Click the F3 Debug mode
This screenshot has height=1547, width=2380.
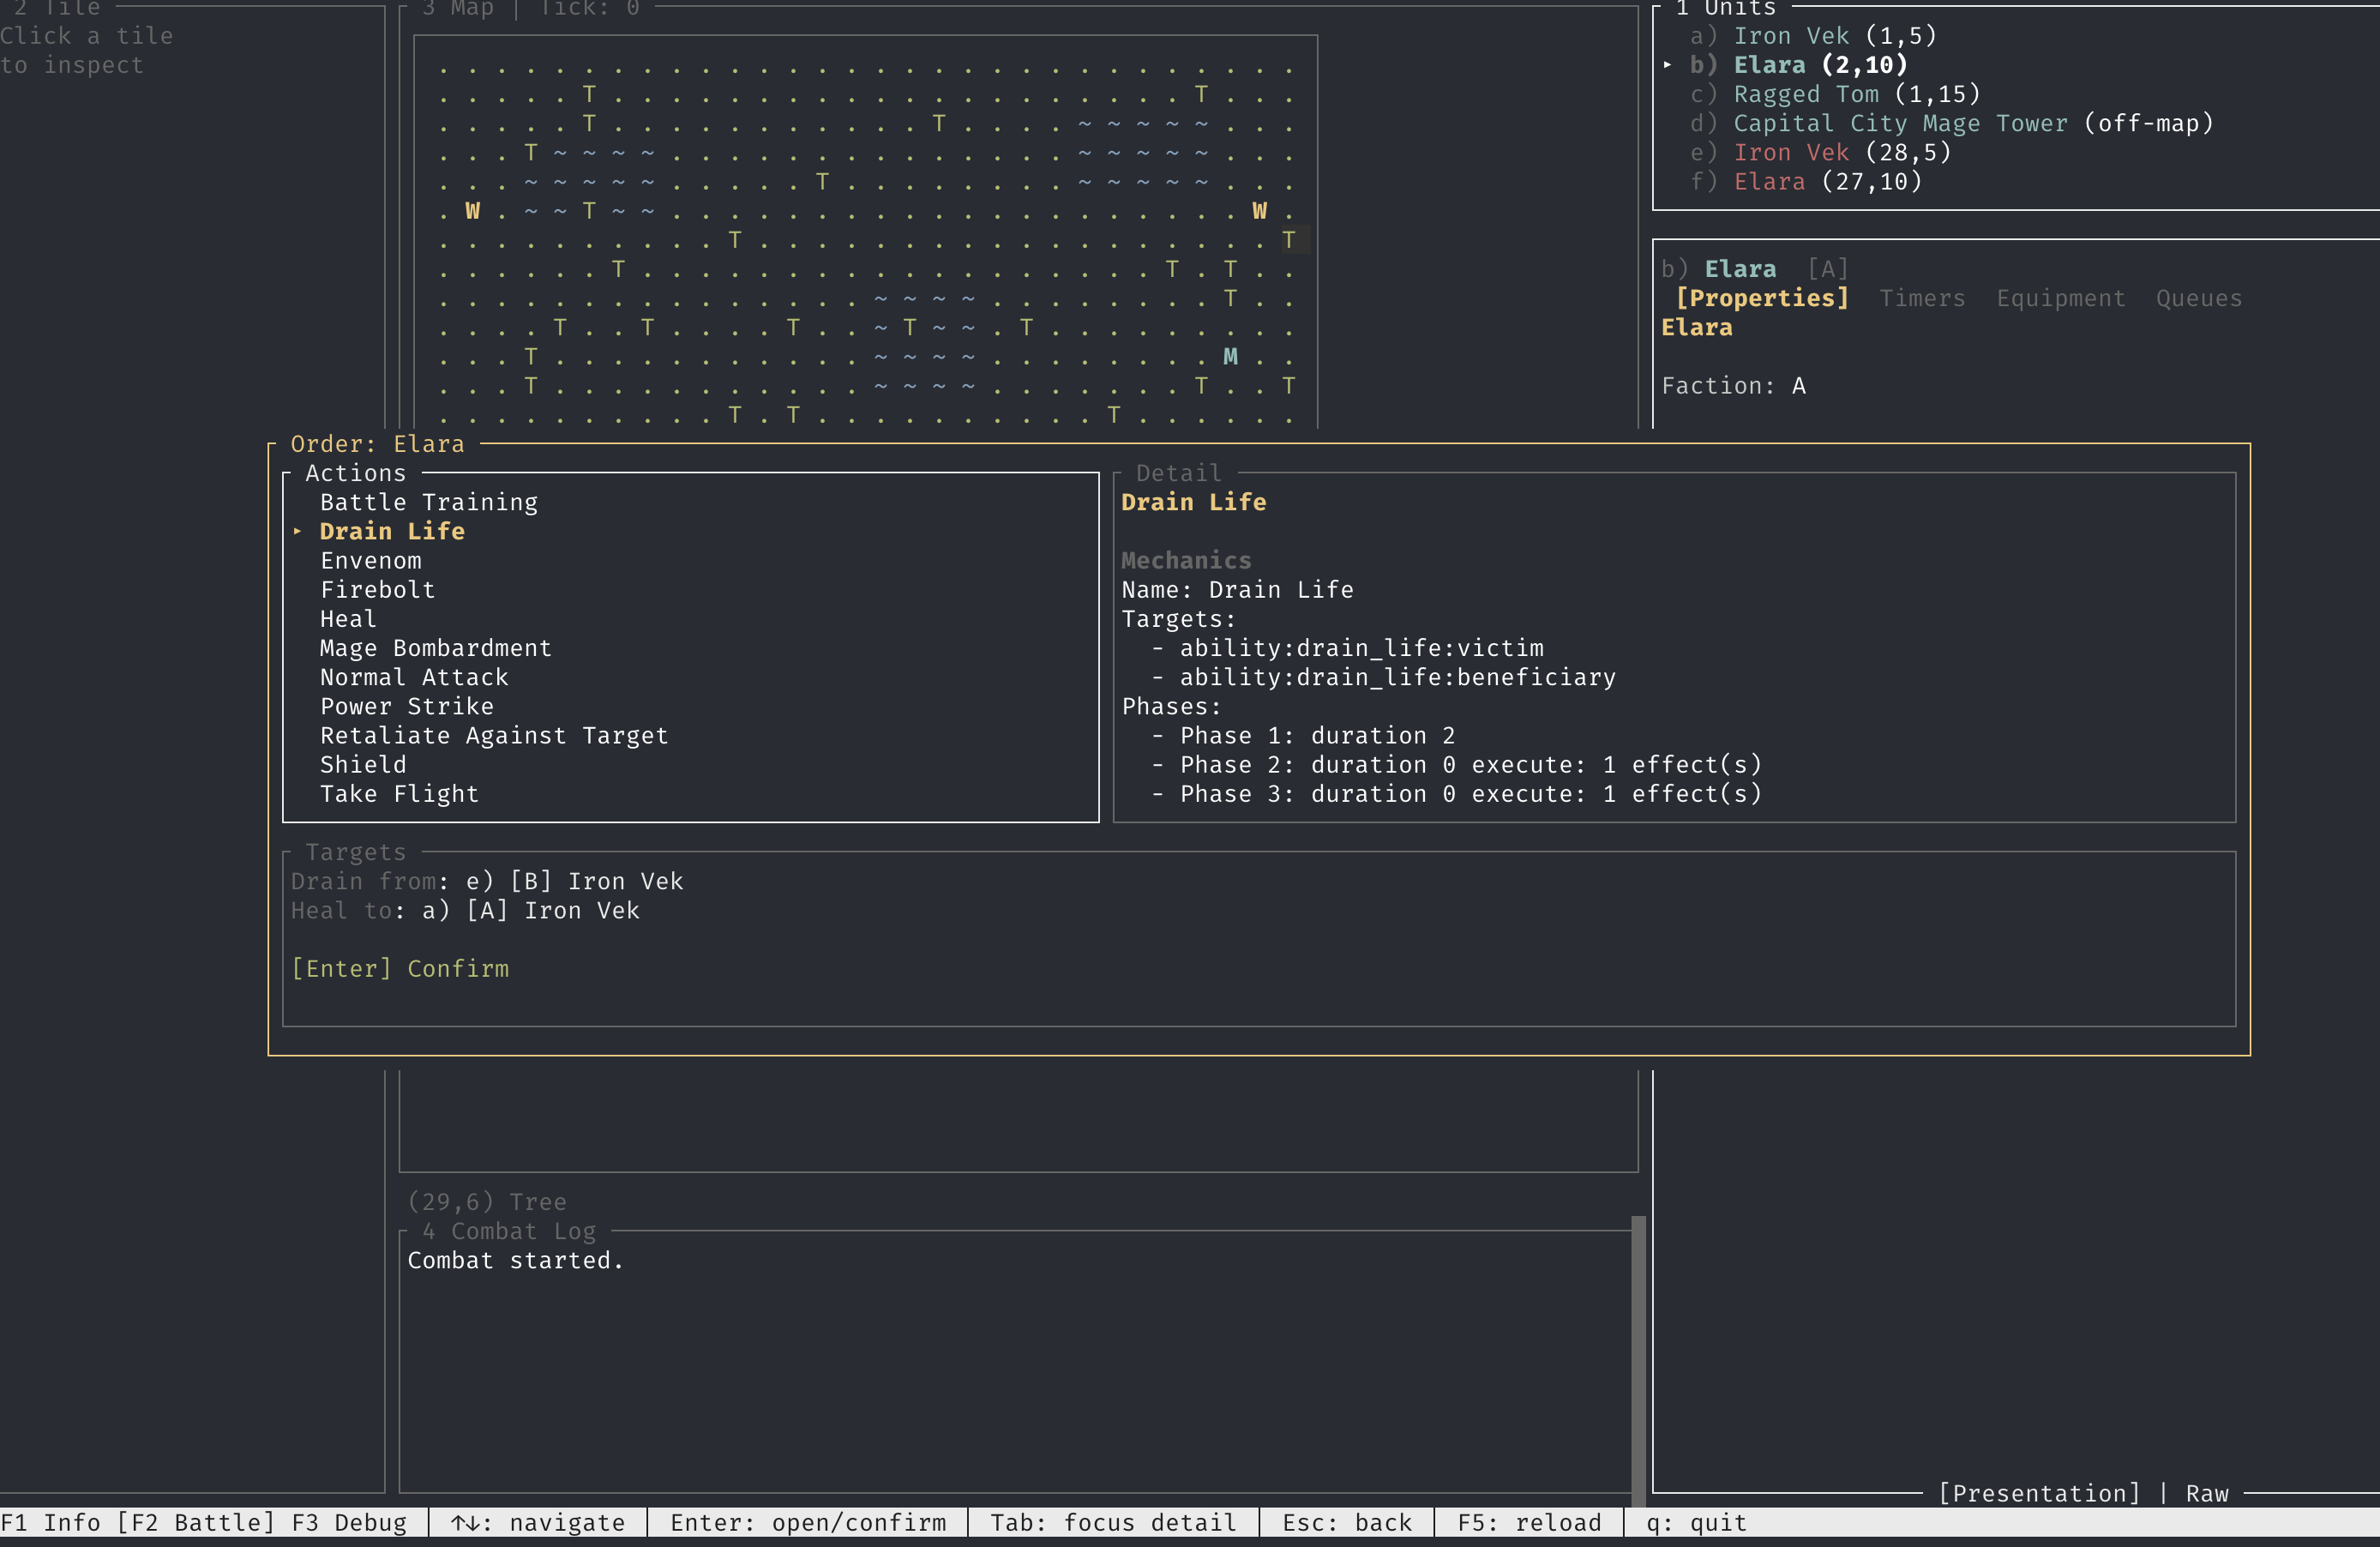coord(349,1522)
